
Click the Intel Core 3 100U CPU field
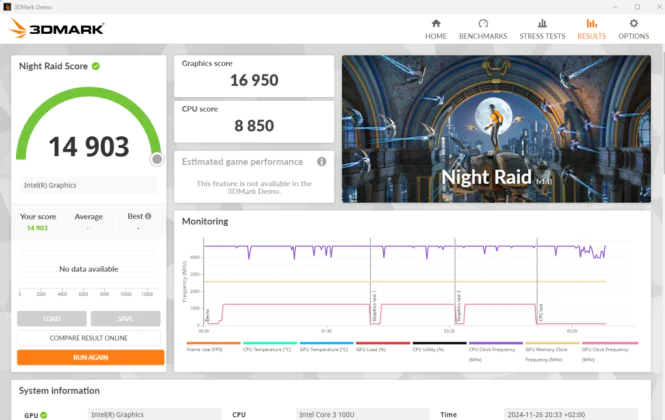click(x=363, y=414)
